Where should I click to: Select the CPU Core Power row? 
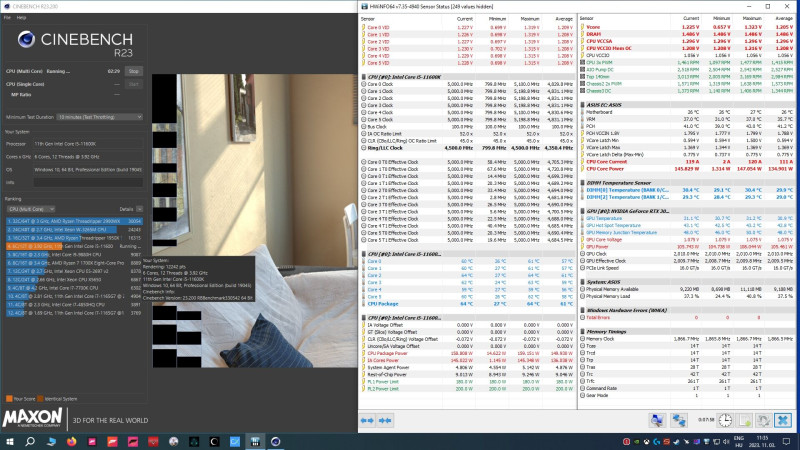point(687,169)
